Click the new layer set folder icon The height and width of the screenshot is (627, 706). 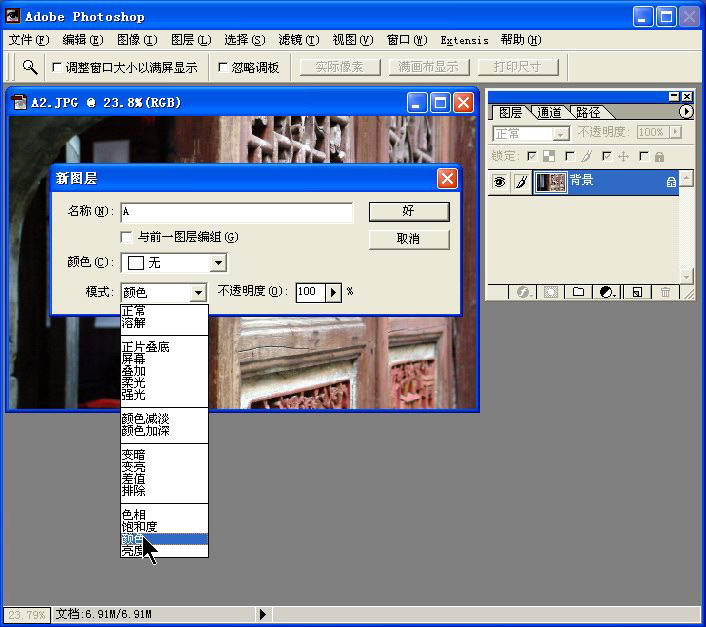click(x=578, y=292)
